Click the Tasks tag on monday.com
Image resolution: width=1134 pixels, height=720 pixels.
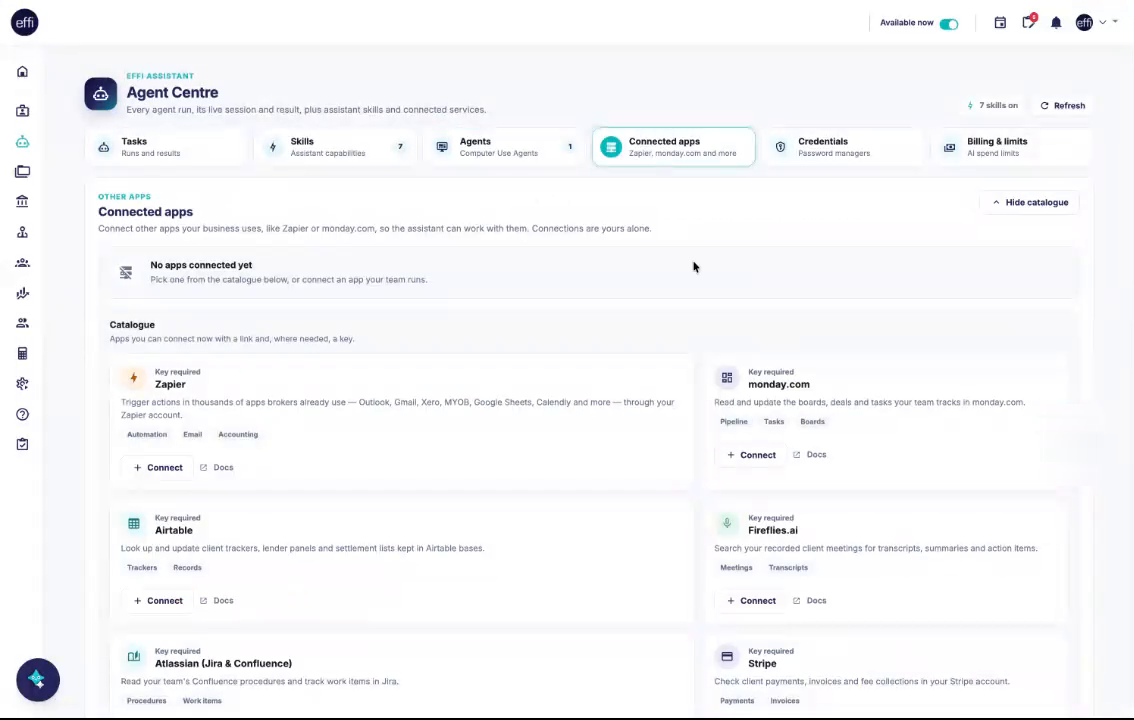point(774,421)
